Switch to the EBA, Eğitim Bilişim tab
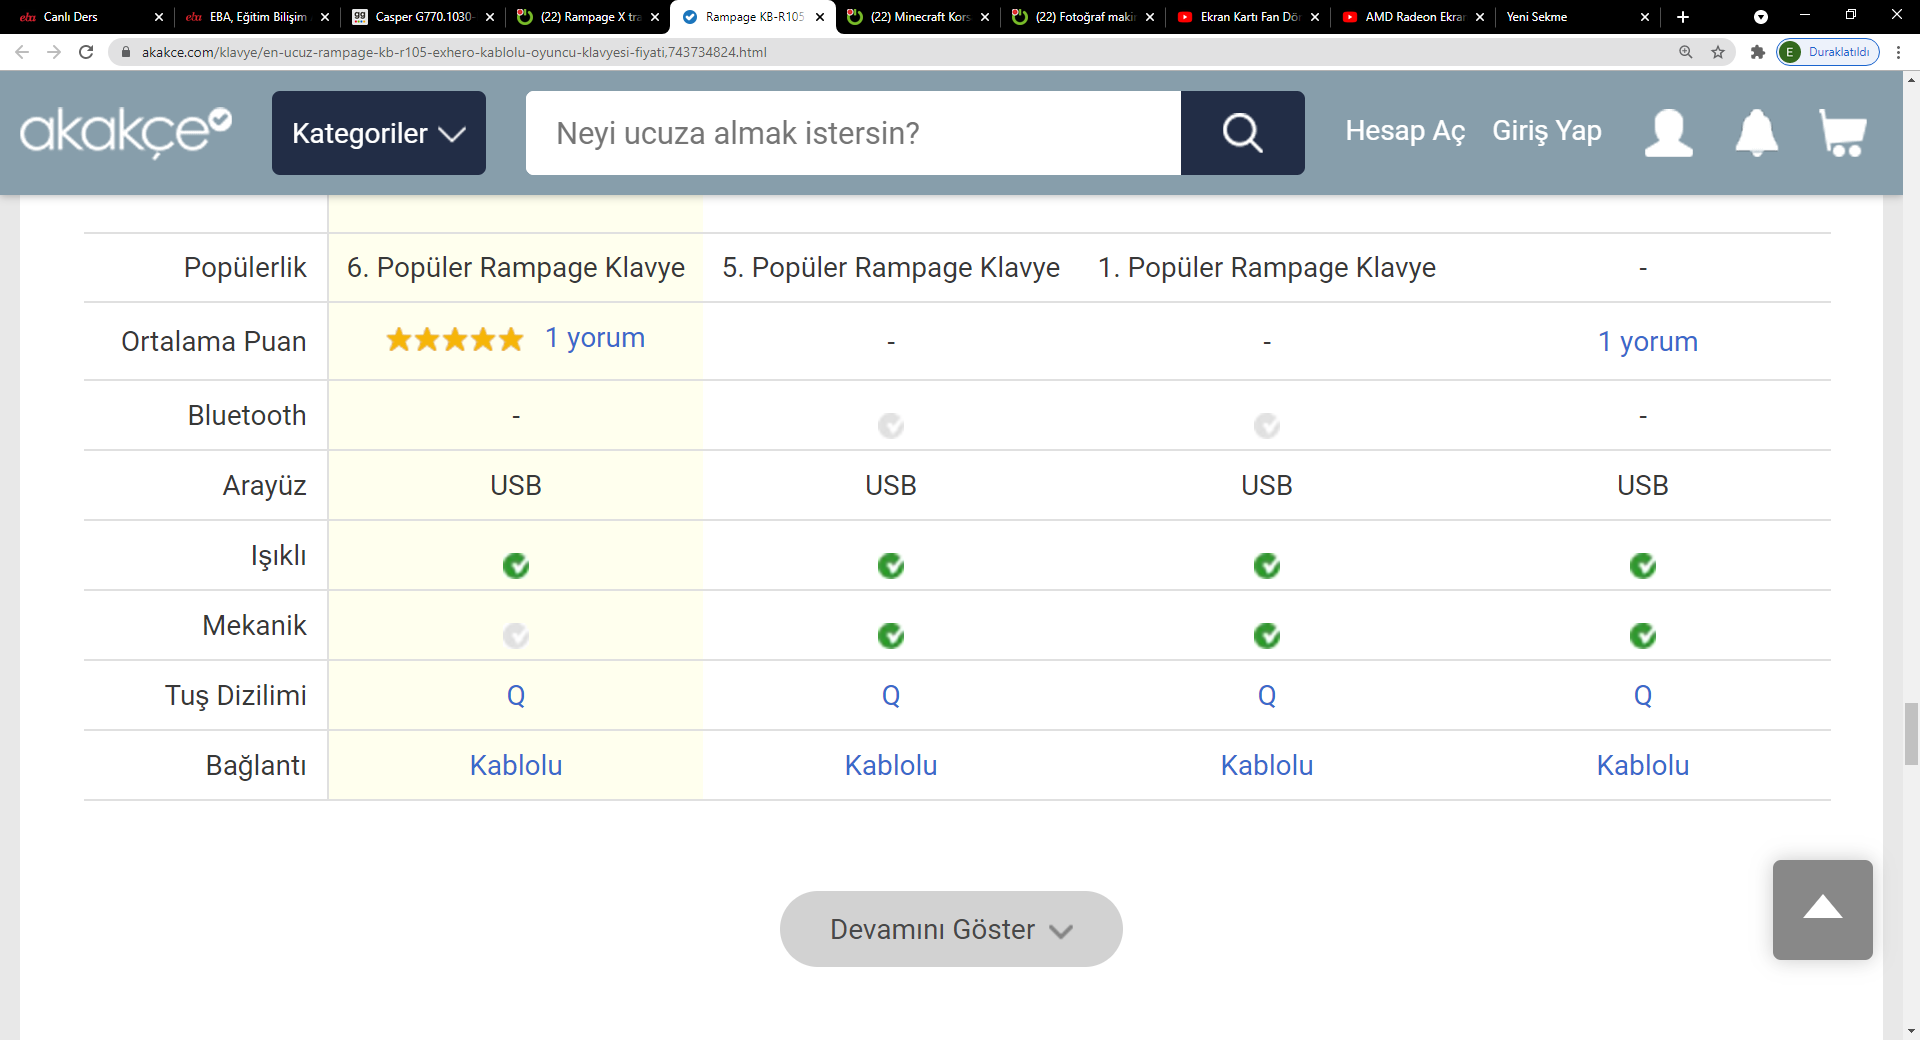Screen dimensions: 1920x1040 257,17
